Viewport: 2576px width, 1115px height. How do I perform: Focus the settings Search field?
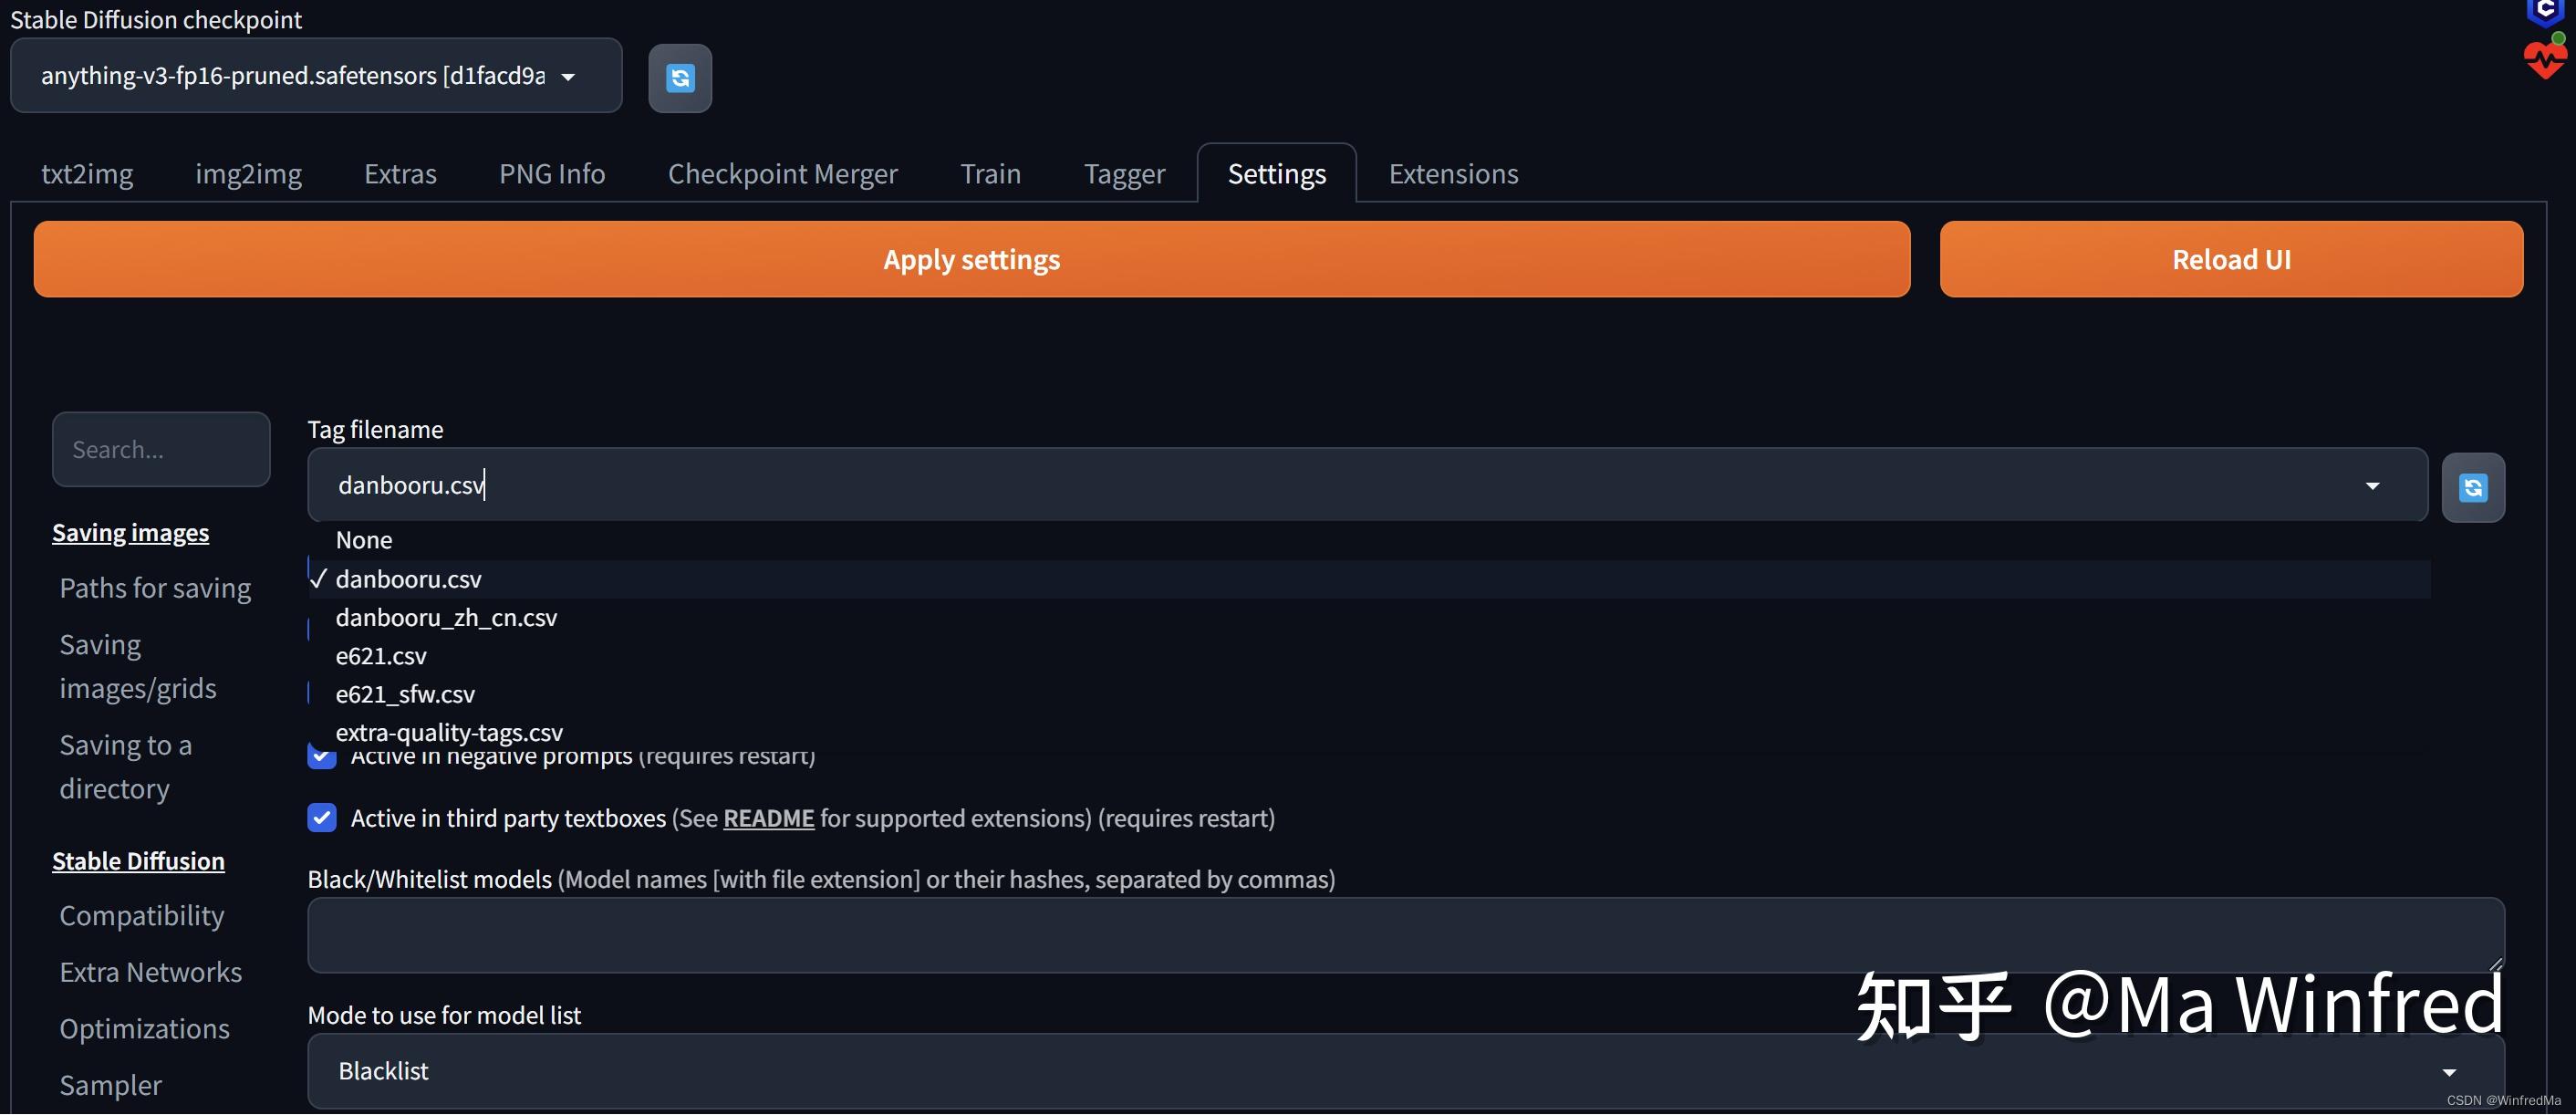(161, 450)
